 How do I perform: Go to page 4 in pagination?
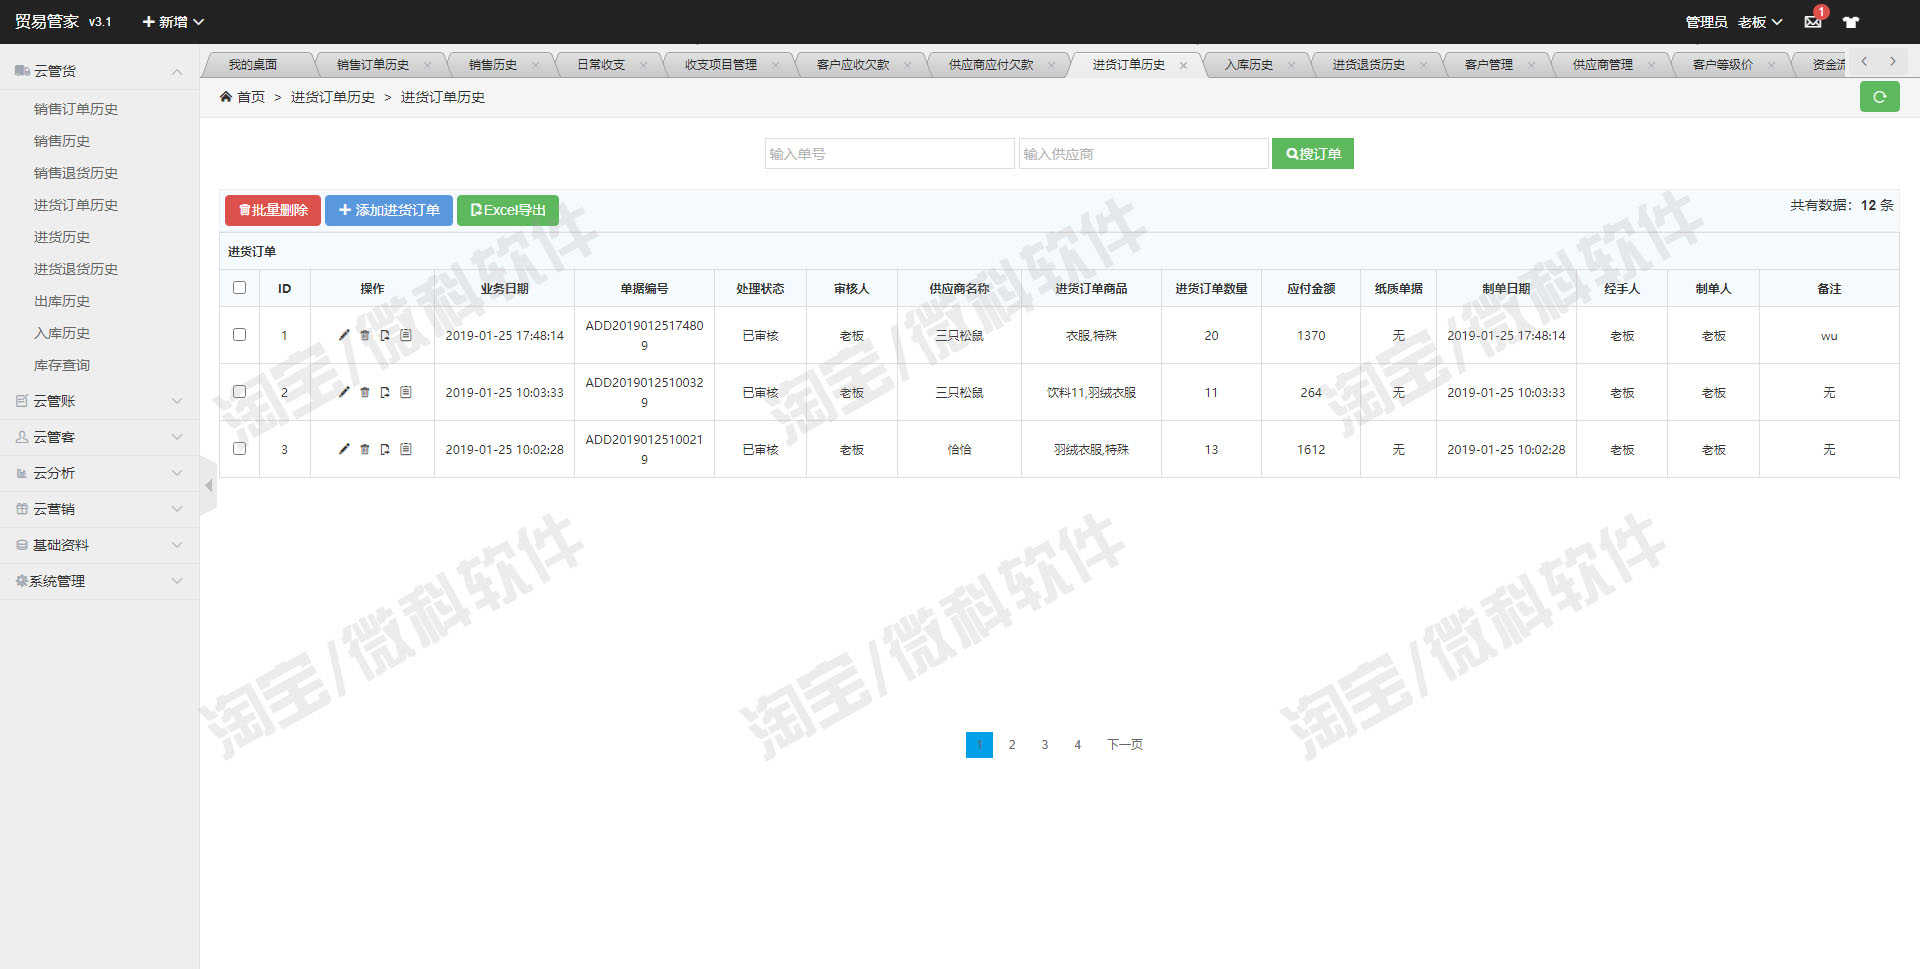(1077, 745)
